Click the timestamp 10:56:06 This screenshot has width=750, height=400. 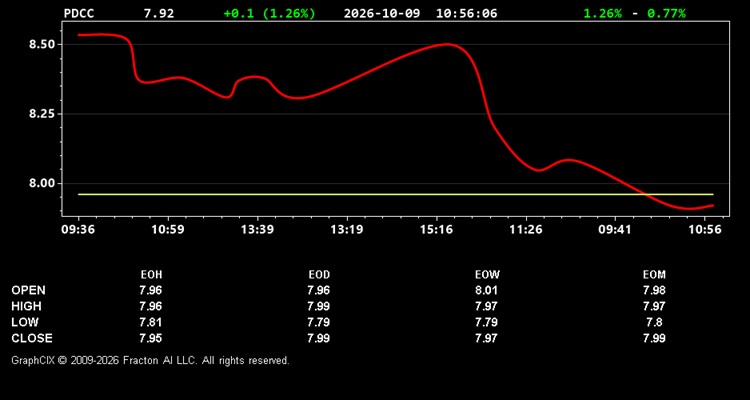466,13
